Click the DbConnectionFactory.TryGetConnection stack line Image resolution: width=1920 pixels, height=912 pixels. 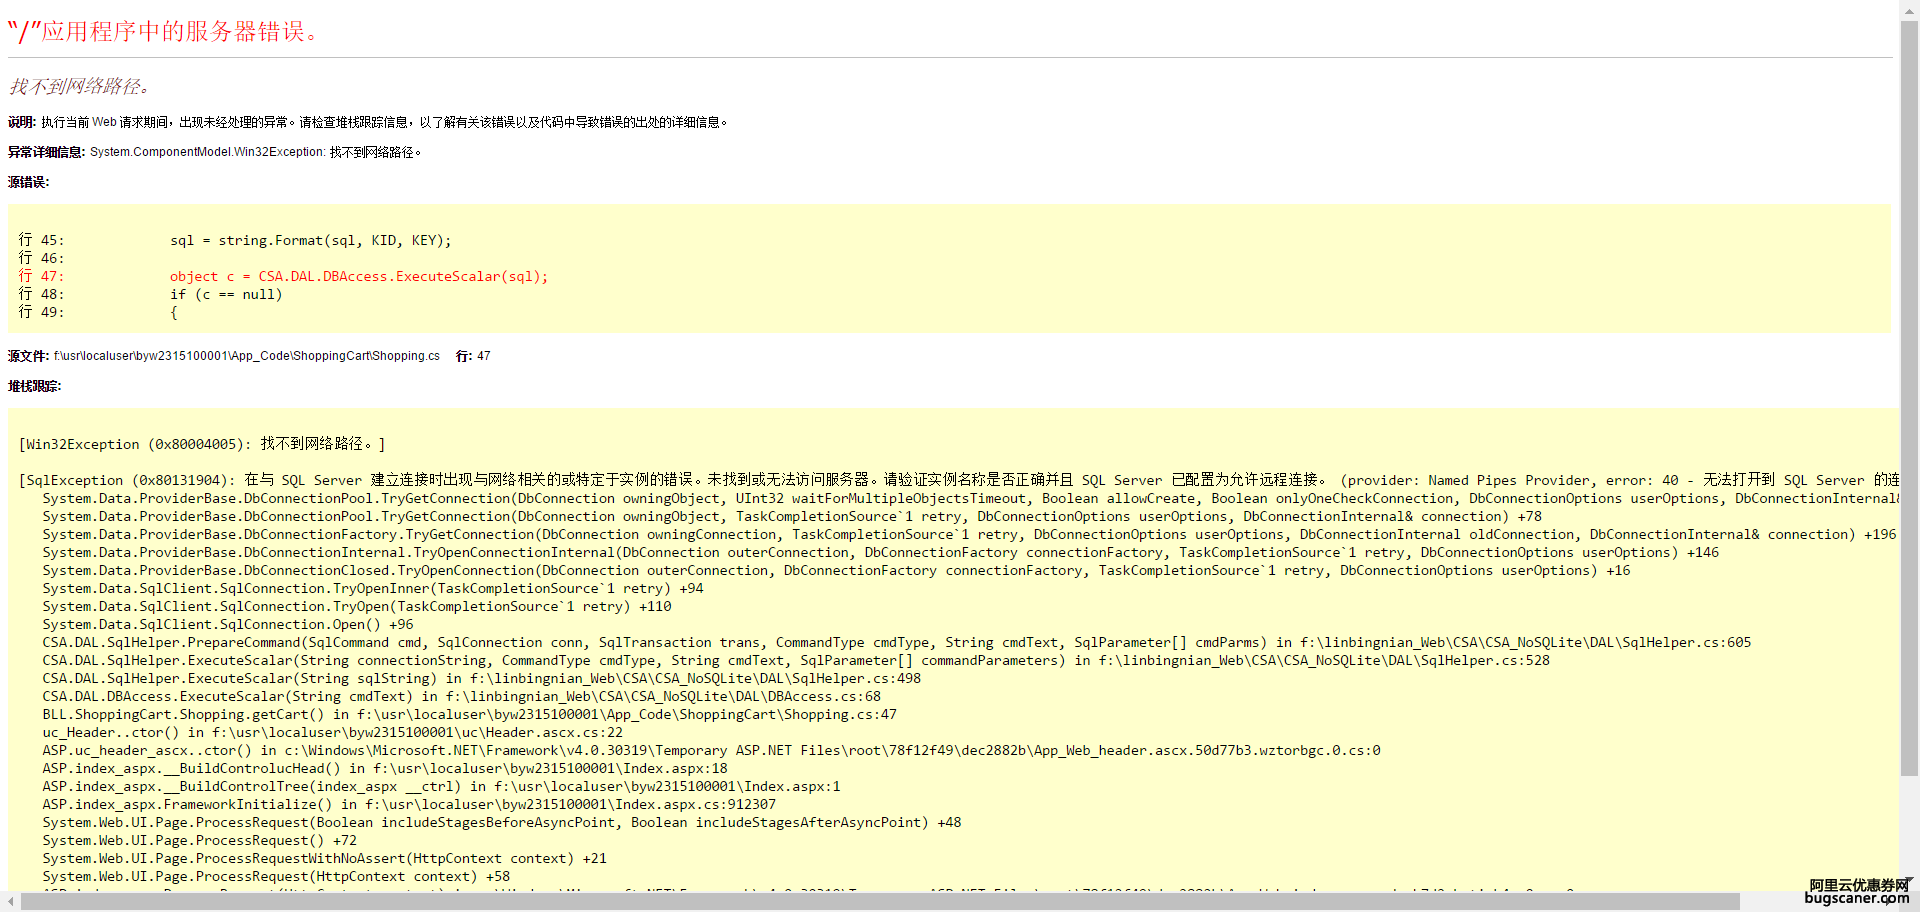point(969,534)
